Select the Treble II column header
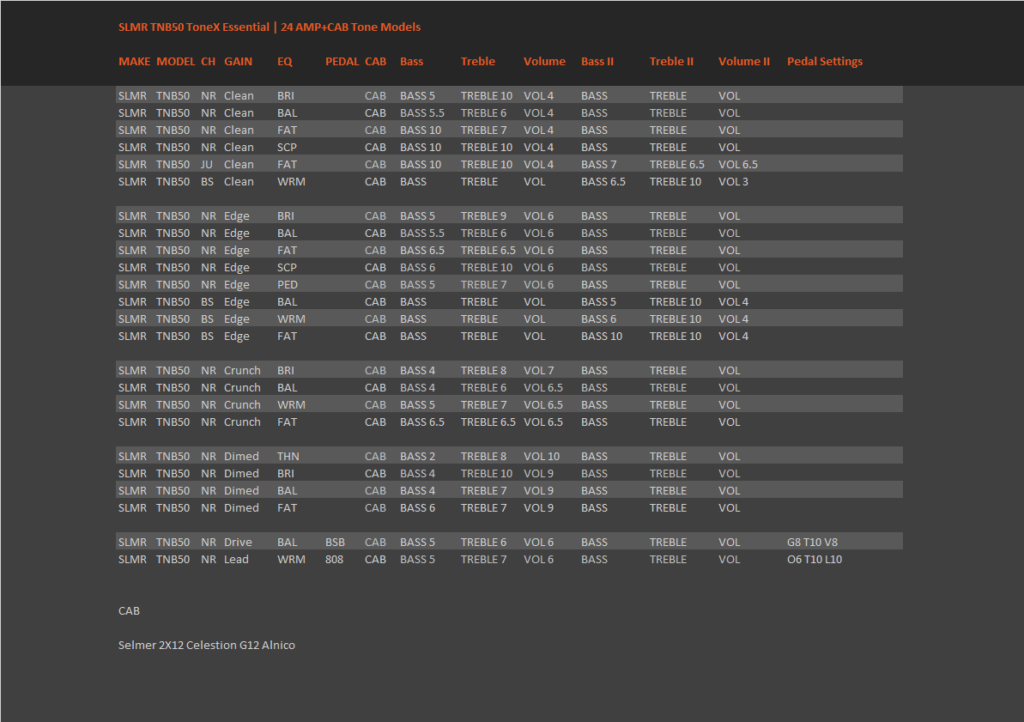The width and height of the screenshot is (1024, 722). [x=671, y=61]
